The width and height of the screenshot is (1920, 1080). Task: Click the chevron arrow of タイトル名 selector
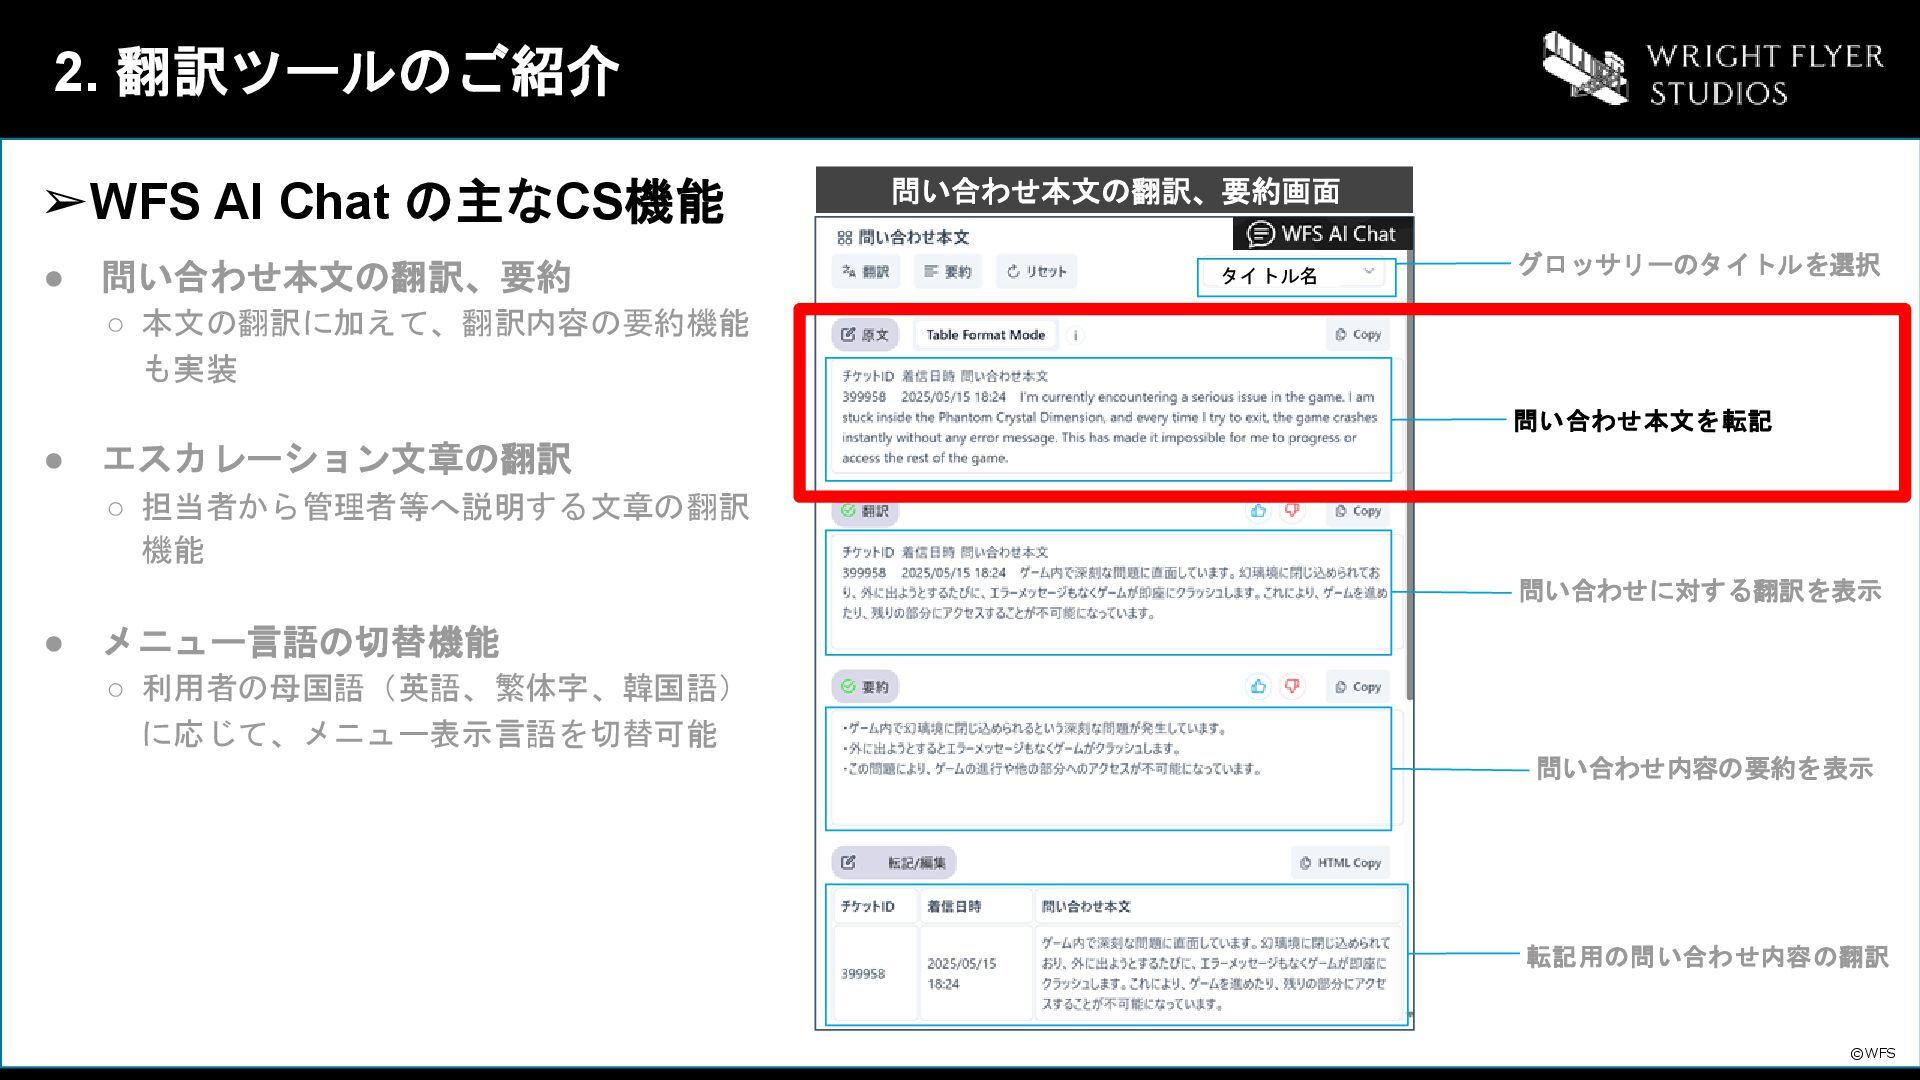[x=1369, y=271]
